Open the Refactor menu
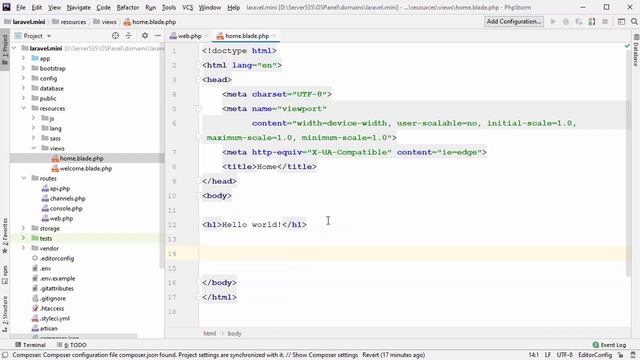 click(x=128, y=7)
